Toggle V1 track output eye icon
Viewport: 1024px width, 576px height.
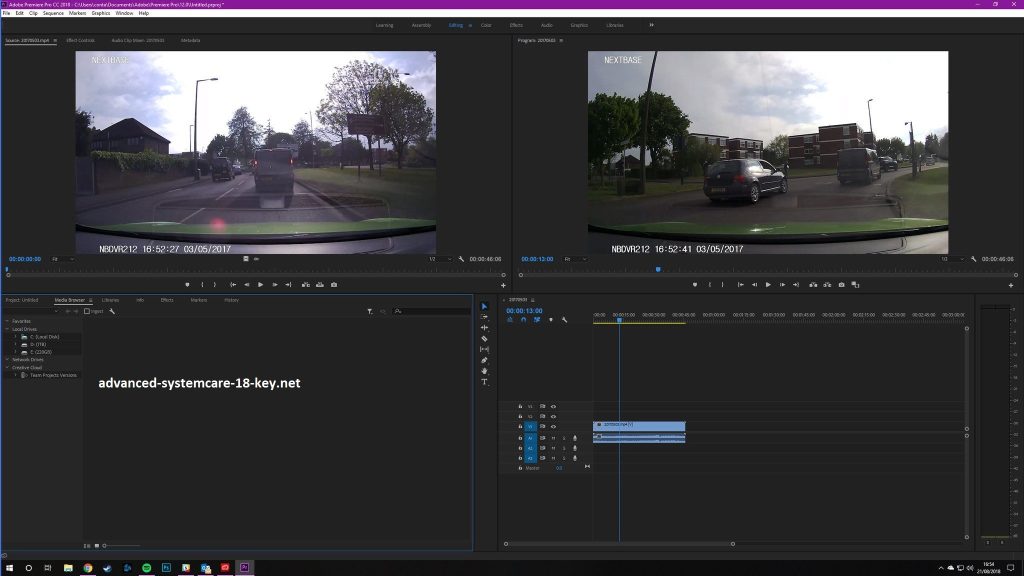tap(553, 427)
